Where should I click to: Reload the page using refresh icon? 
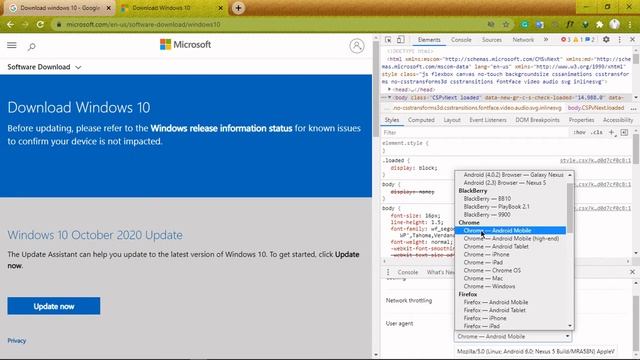(40, 24)
